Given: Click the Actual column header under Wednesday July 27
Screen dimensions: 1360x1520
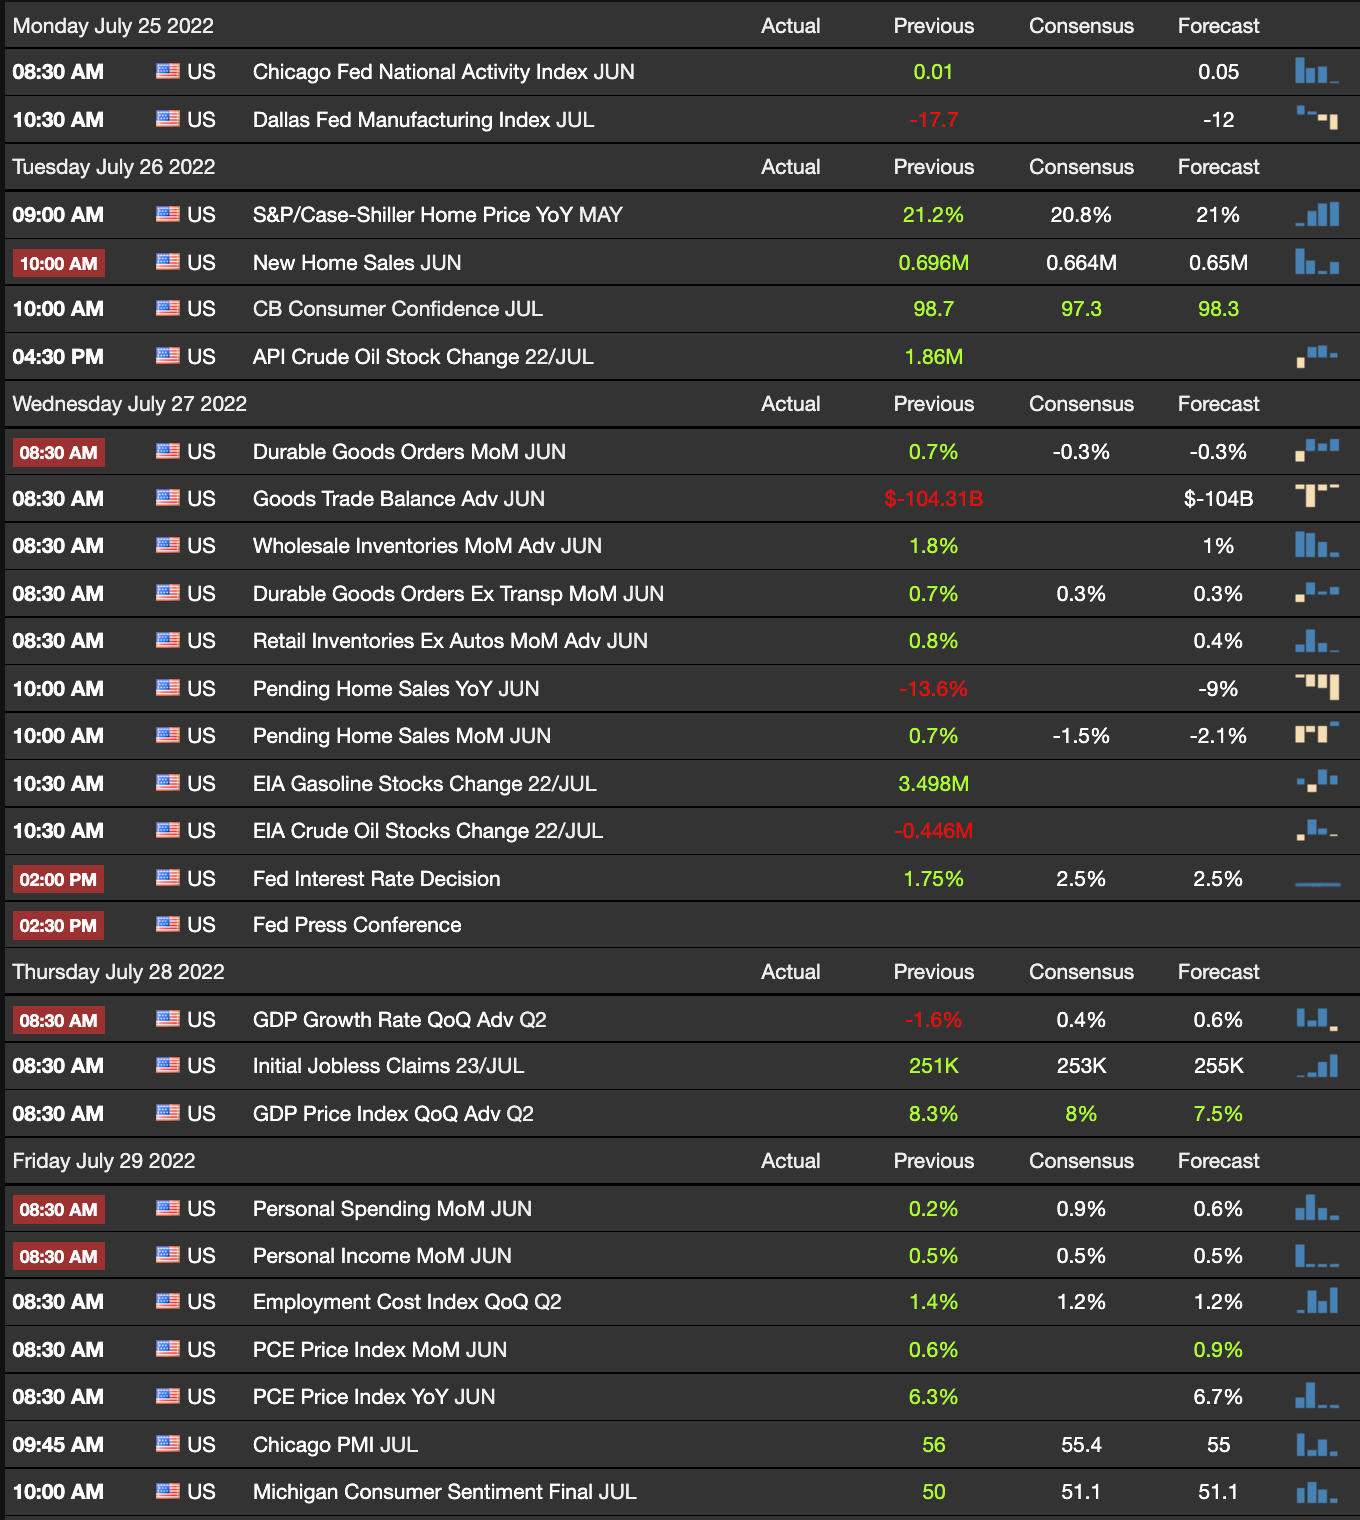Looking at the screenshot, I should tap(790, 404).
